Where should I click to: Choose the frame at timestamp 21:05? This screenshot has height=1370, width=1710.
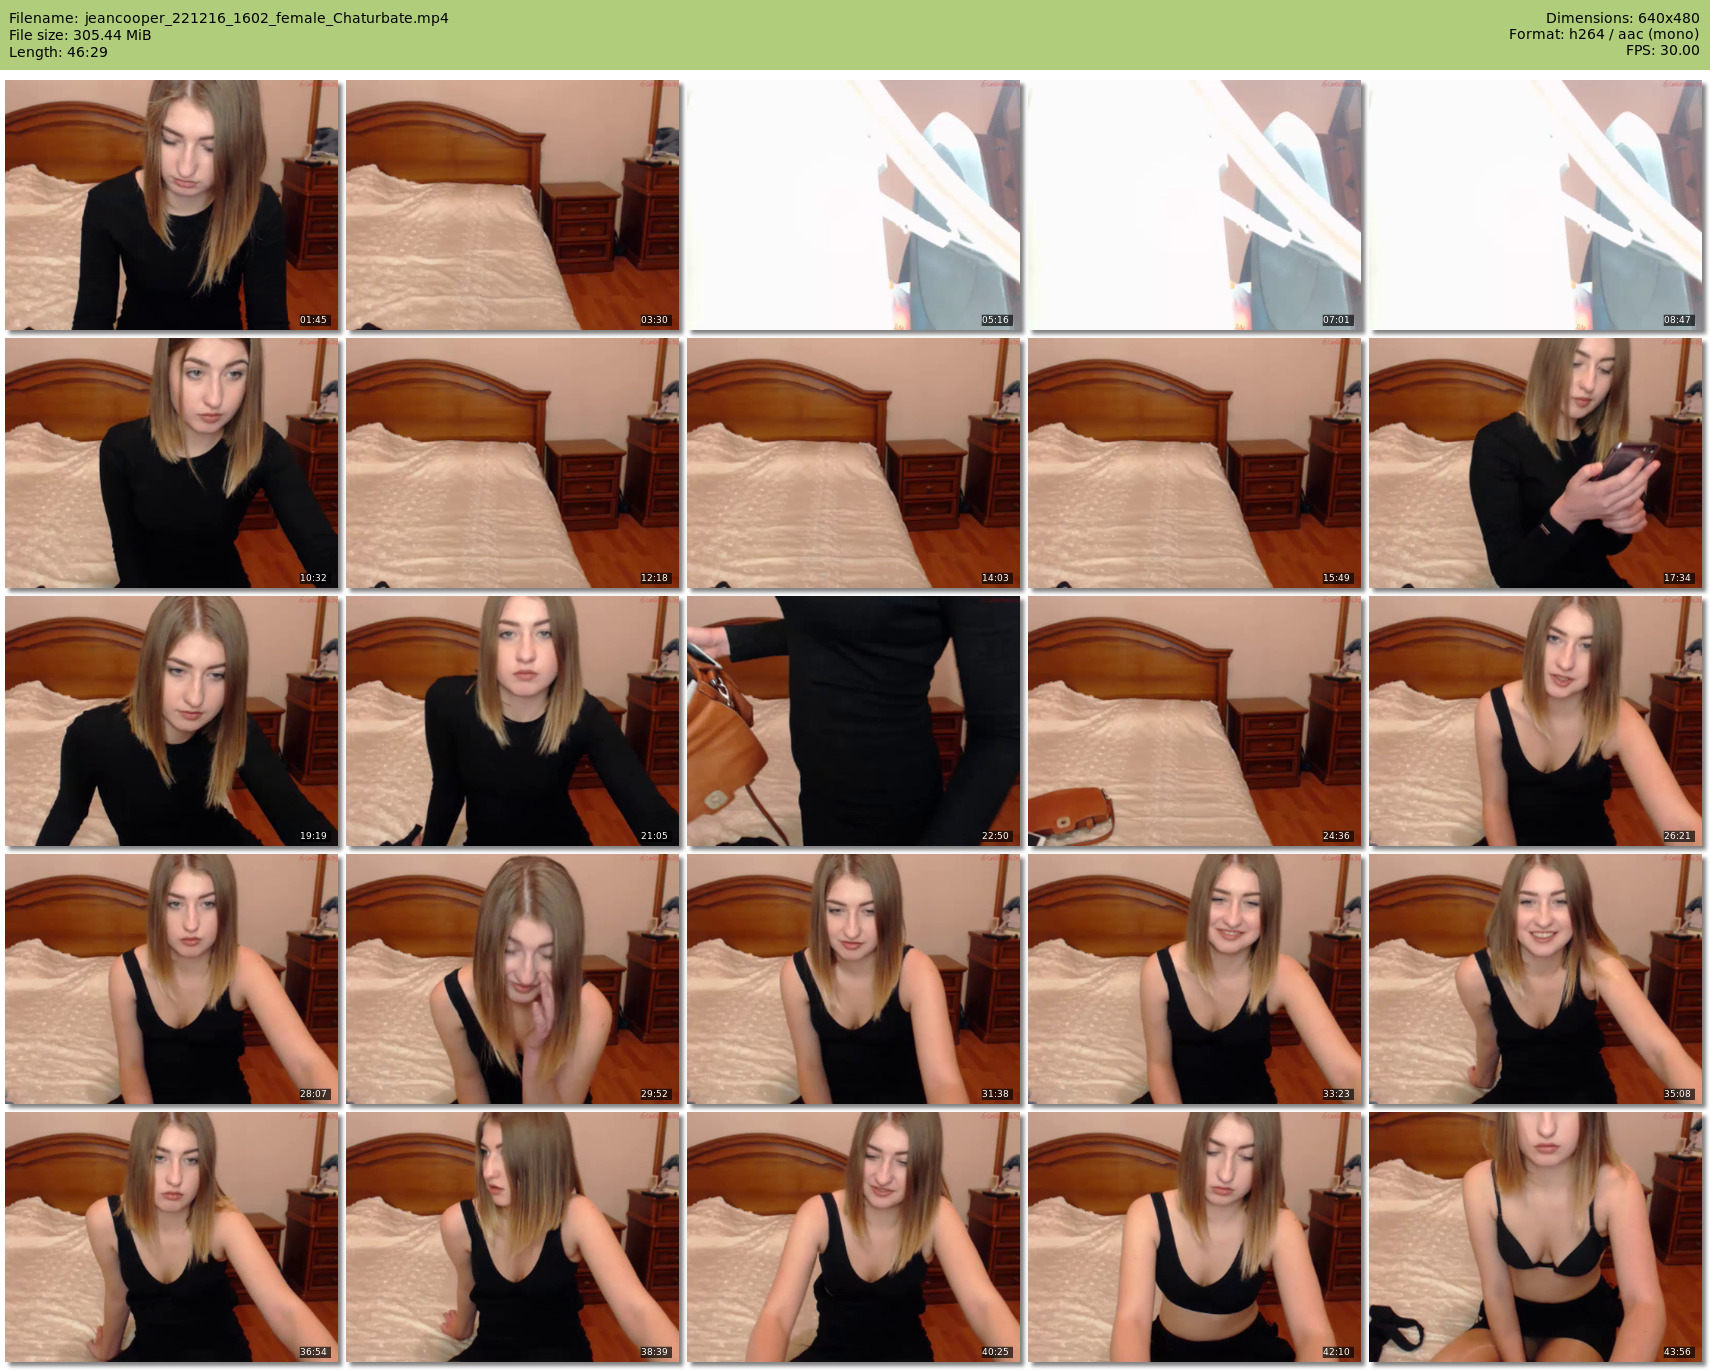(x=513, y=721)
